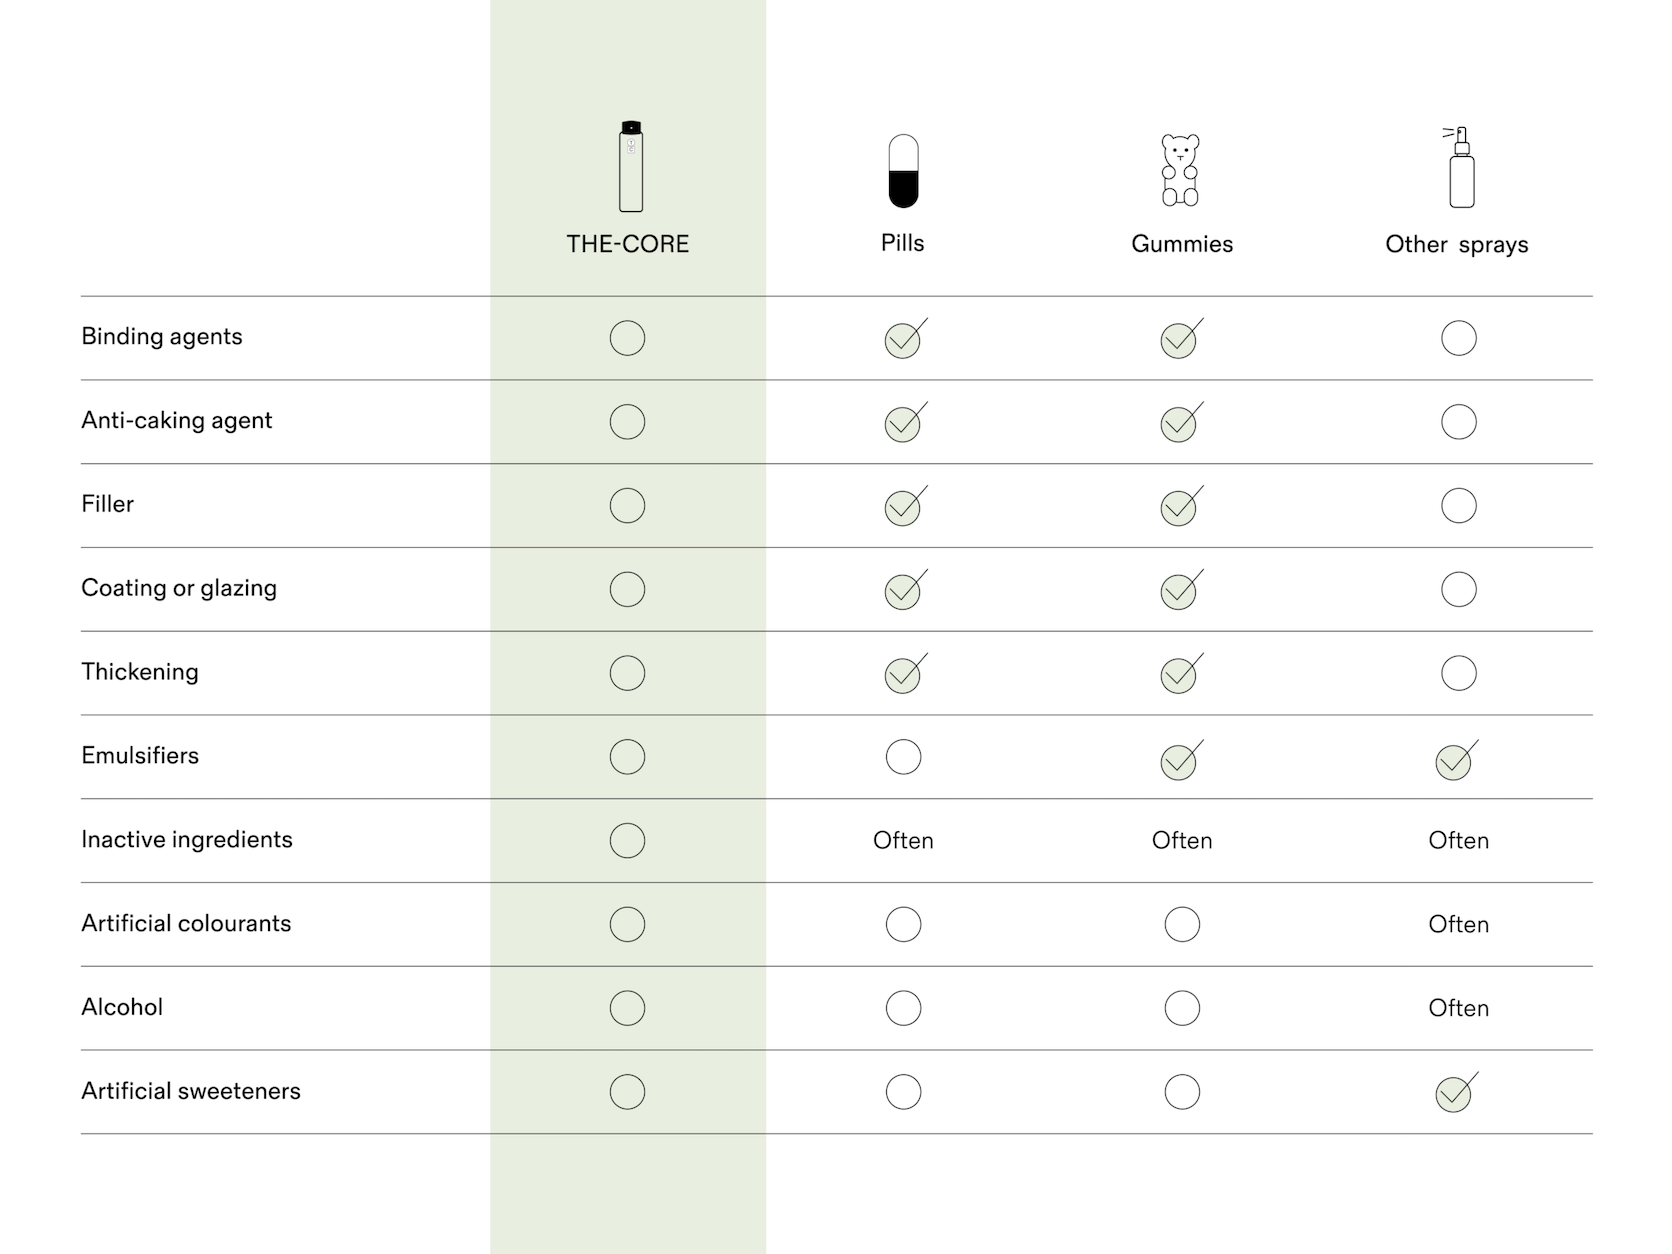This screenshot has height=1254, width=1672.
Task: Click the Other sprays bottle icon
Action: [x=1461, y=167]
